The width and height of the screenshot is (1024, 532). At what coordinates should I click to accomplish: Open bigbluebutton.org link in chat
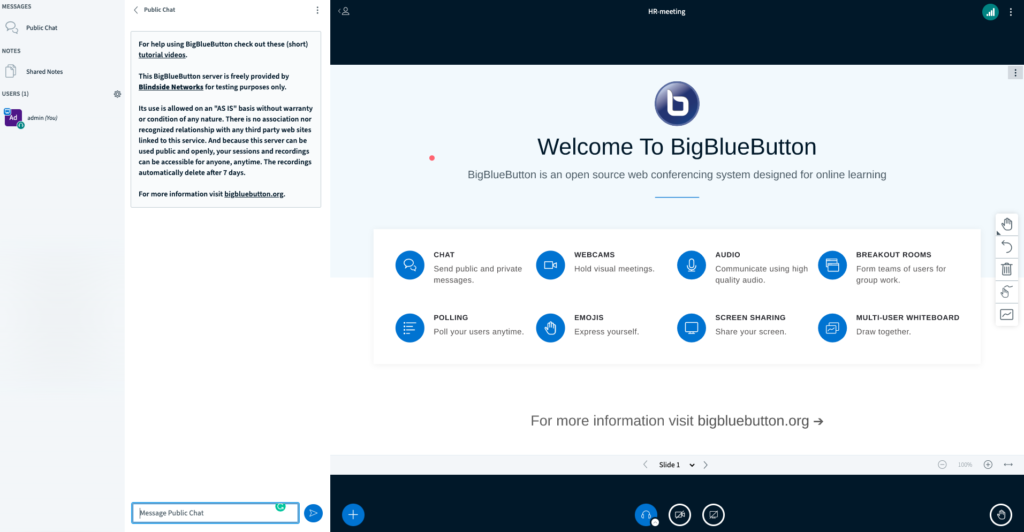click(253, 194)
